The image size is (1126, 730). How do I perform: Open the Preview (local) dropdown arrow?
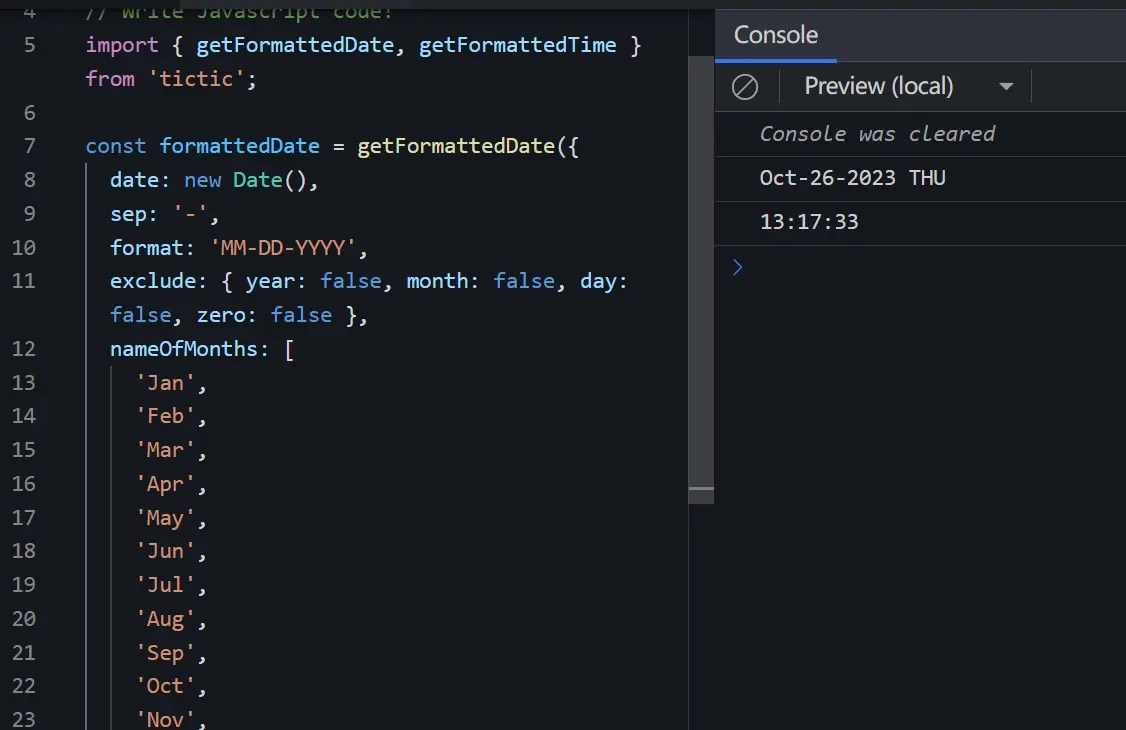(x=1007, y=86)
